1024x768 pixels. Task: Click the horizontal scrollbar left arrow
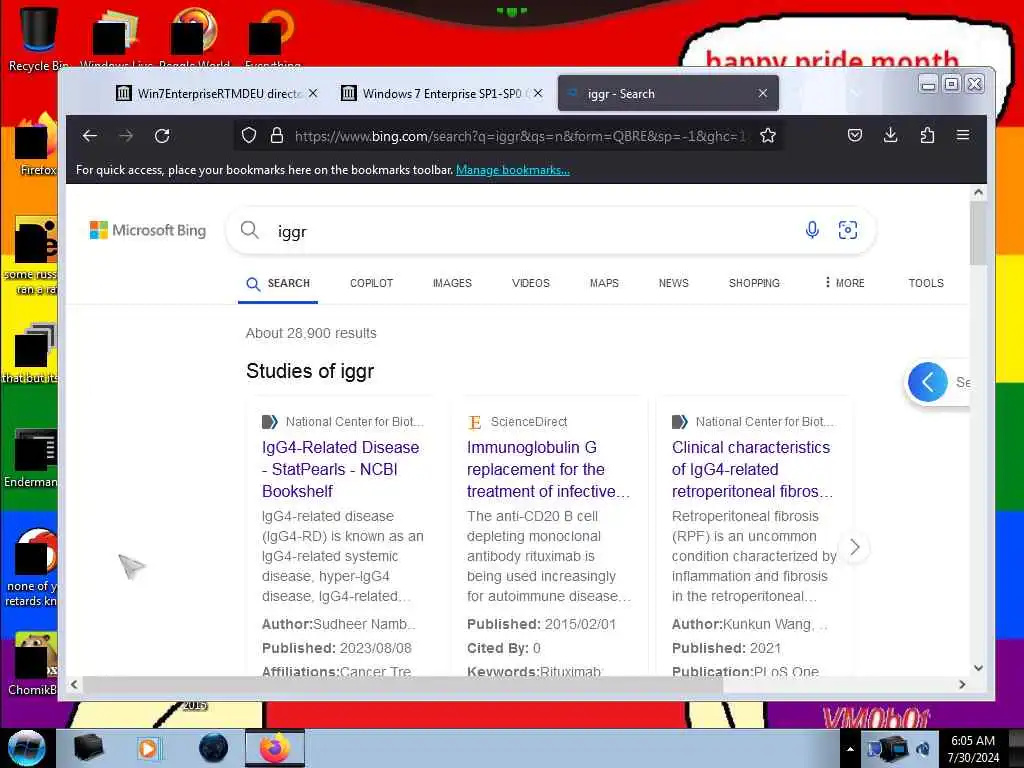[74, 684]
